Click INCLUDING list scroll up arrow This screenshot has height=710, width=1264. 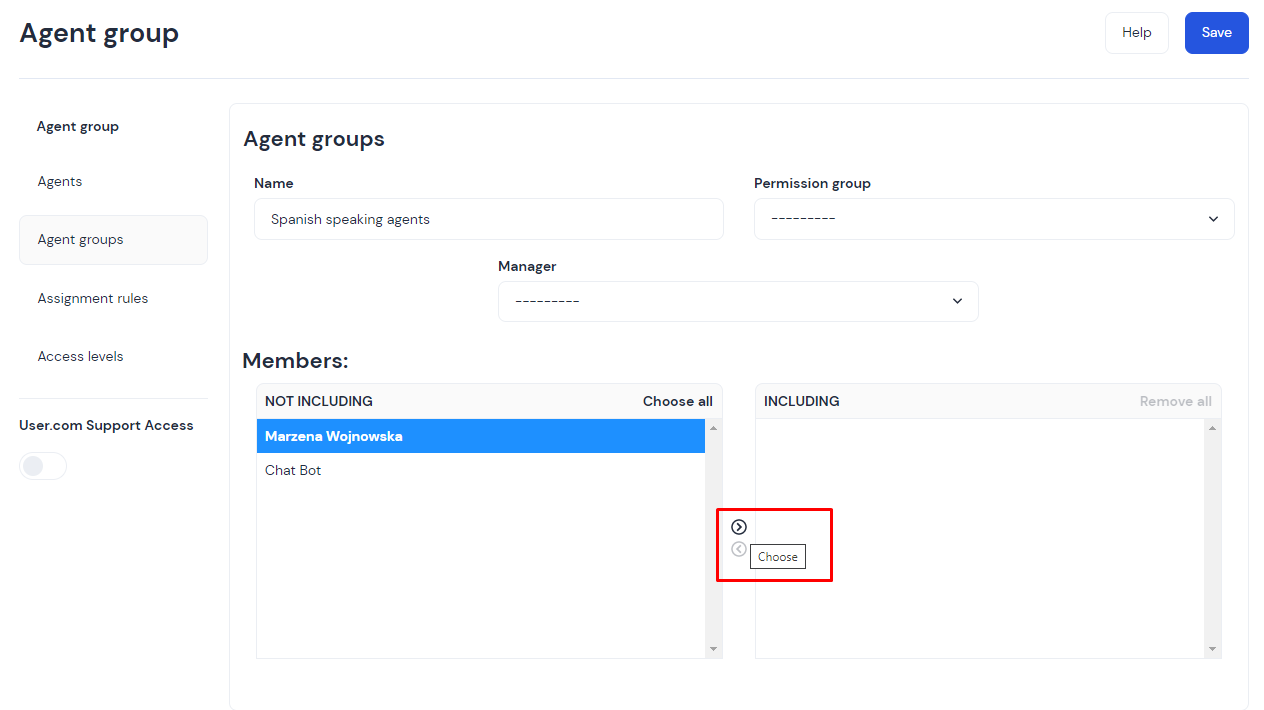(1212, 428)
